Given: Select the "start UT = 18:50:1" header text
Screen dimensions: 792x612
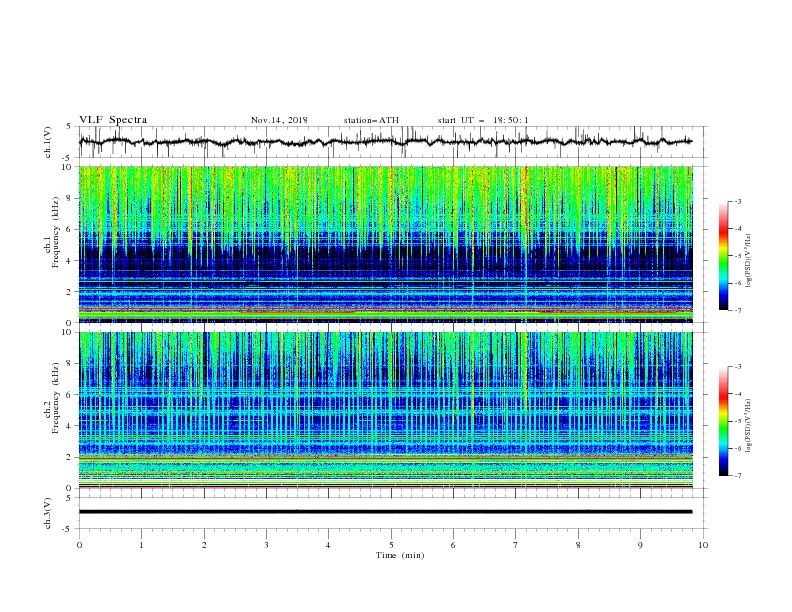Looking at the screenshot, I should click(483, 120).
